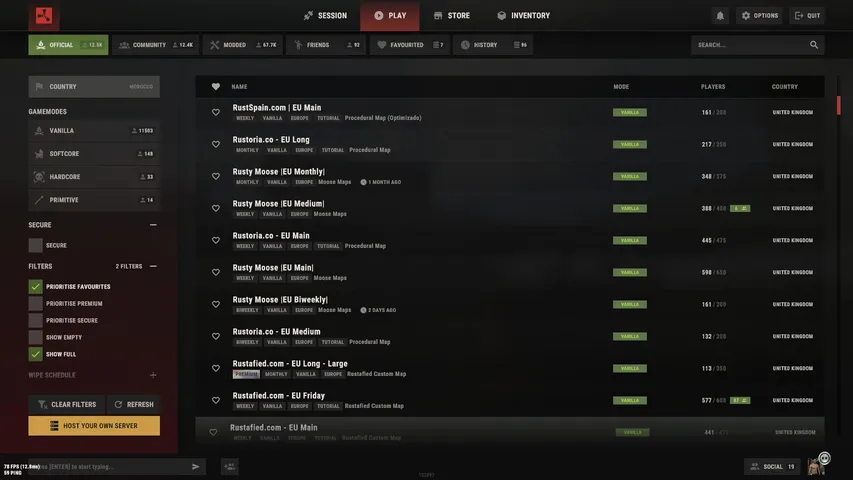Switch to the Official servers tab
This screenshot has width=853, height=480.
click(68, 45)
